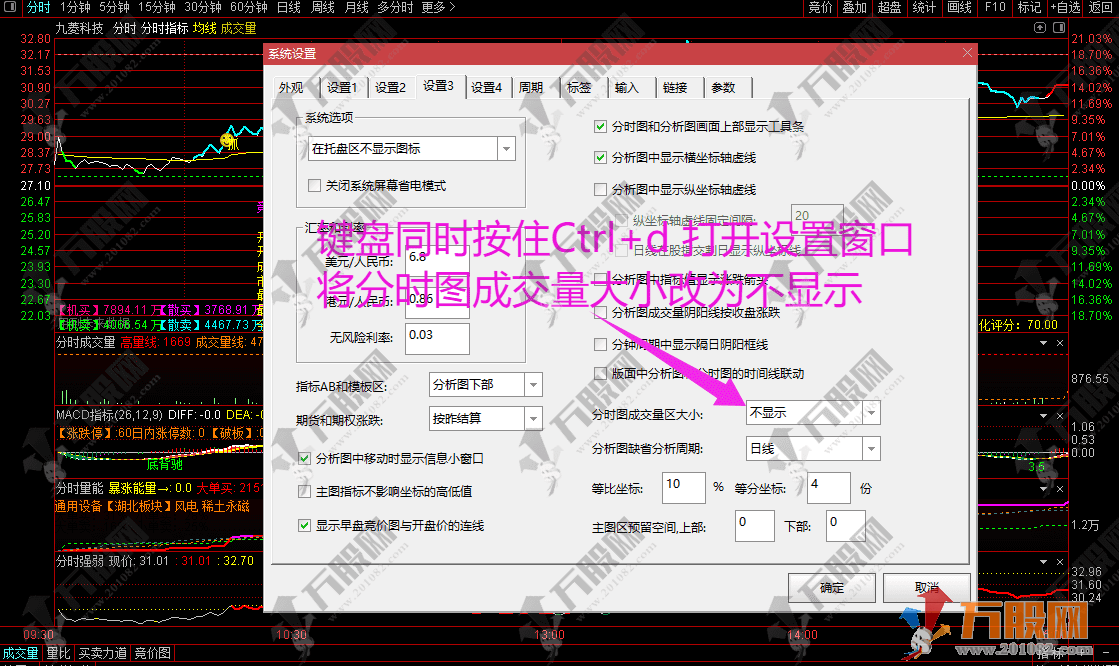Open the 链接 settings tab
The image size is (1119, 666).
tap(675, 88)
